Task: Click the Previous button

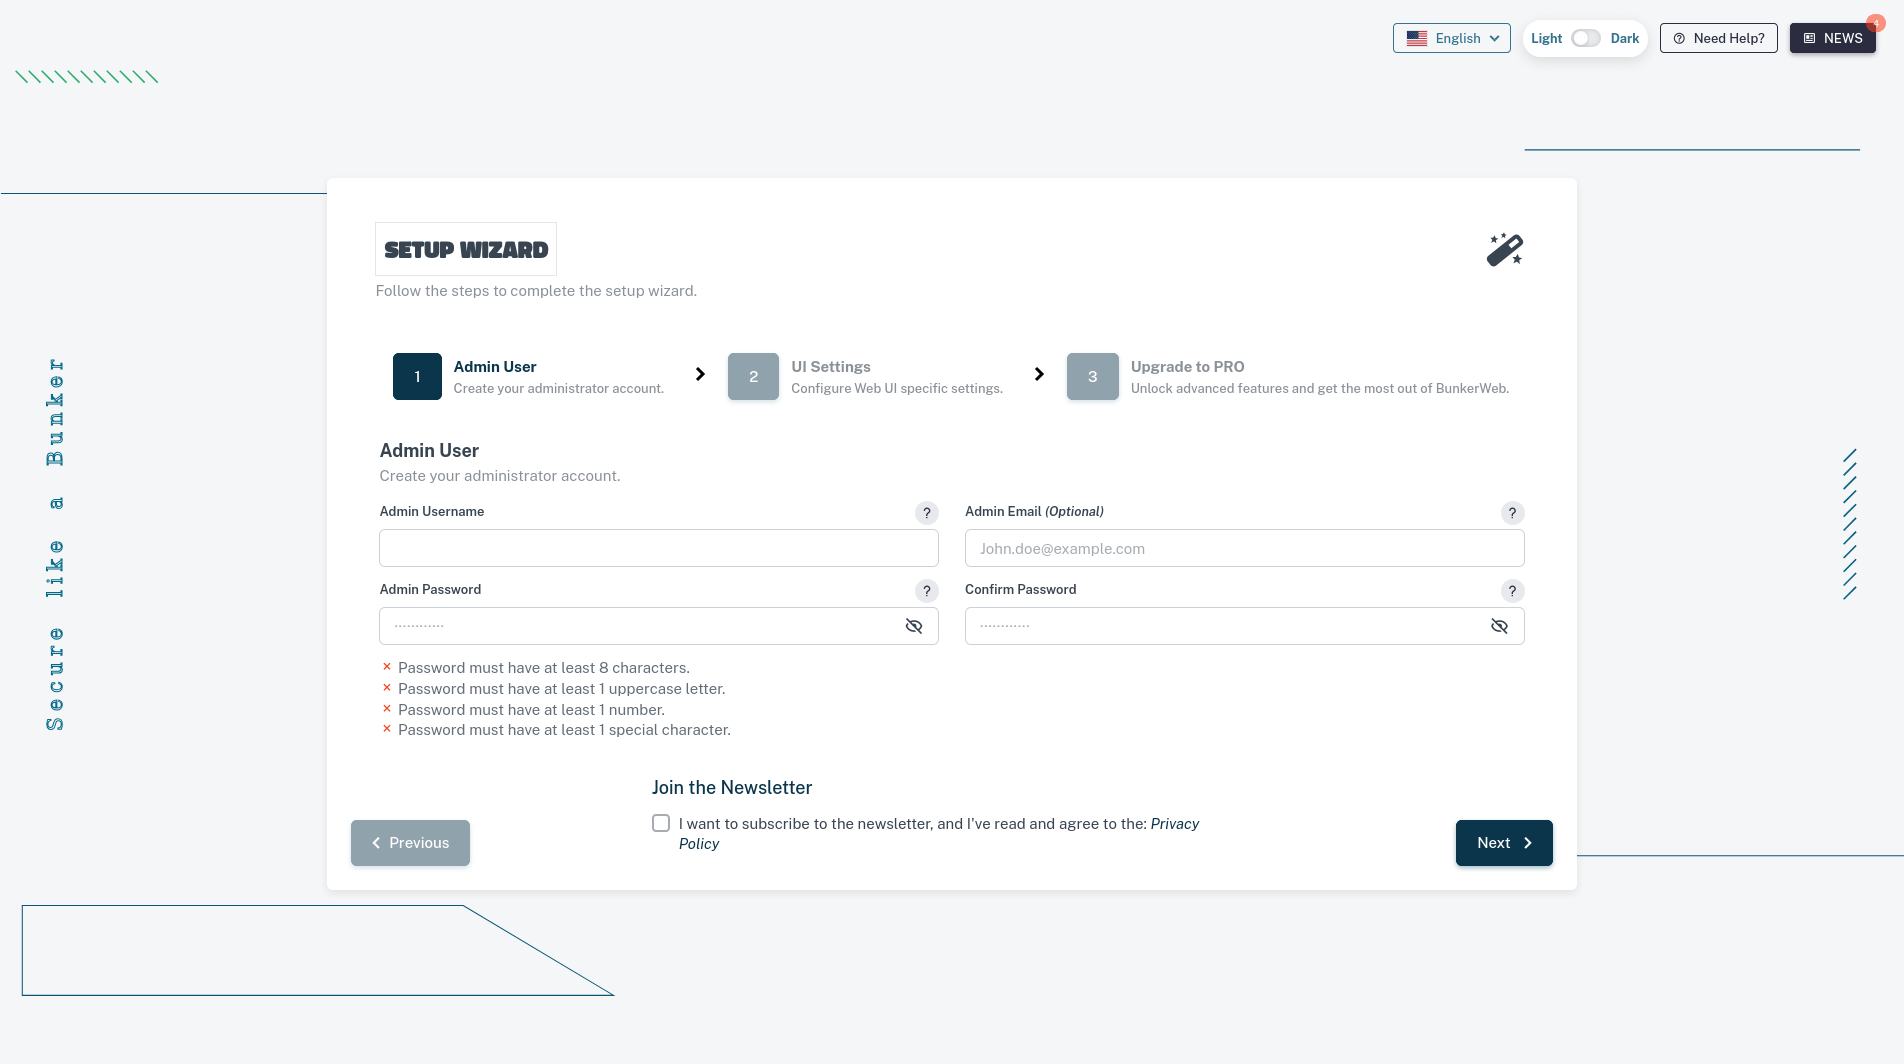Action: [x=410, y=843]
